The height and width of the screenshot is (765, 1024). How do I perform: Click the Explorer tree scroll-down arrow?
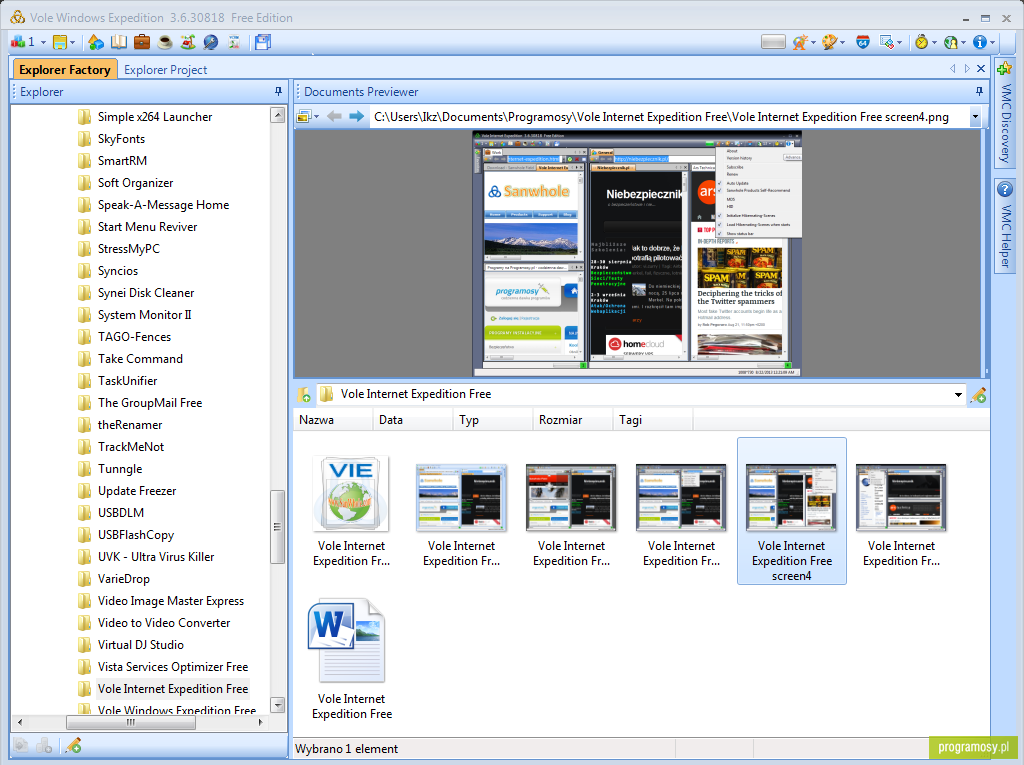coord(278,705)
